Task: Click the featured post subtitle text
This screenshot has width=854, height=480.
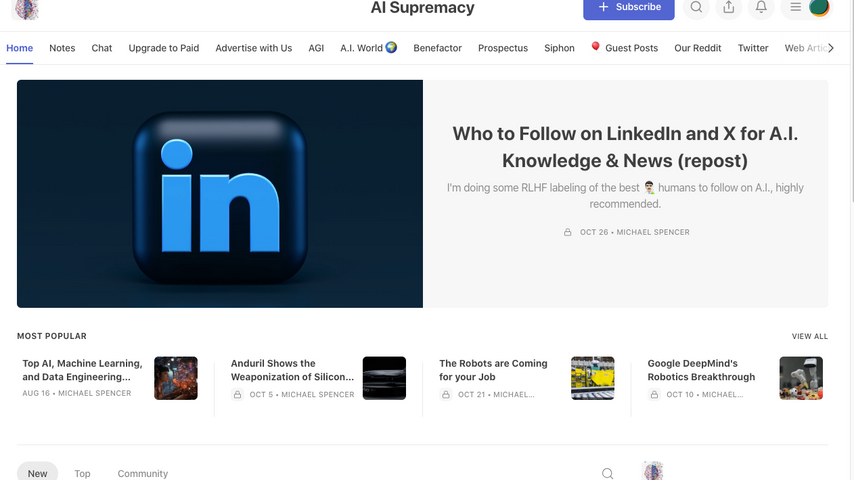Action: (625, 196)
